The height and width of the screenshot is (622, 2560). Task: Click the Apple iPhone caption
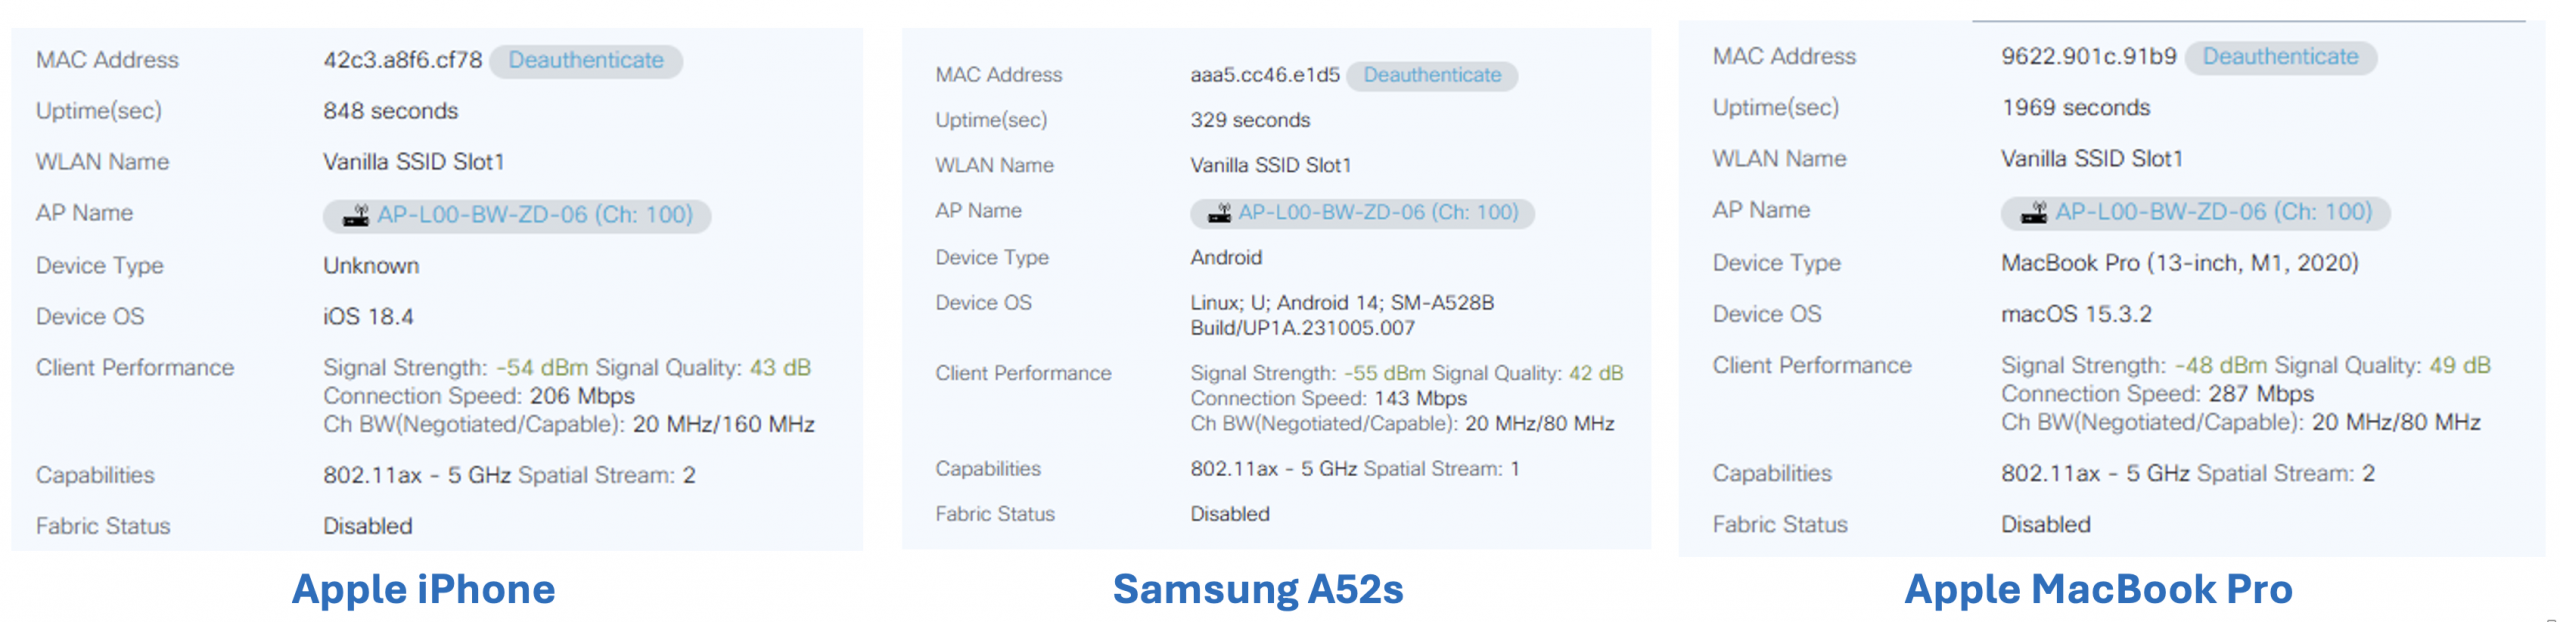pyautogui.click(x=423, y=590)
